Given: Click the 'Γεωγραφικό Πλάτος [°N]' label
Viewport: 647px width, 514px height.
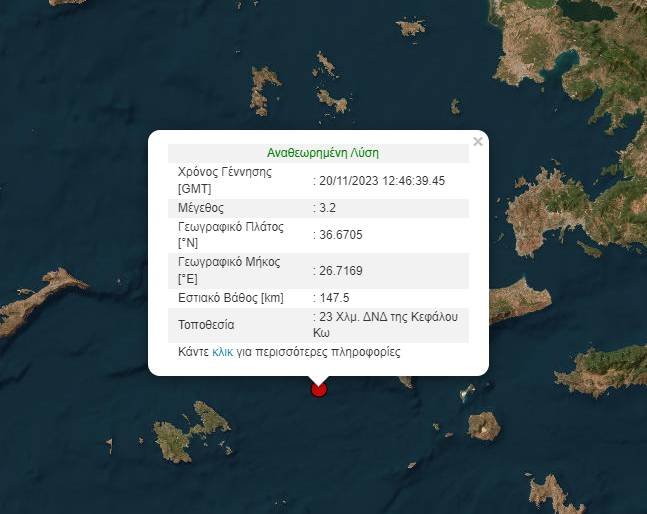Looking at the screenshot, I should click(230, 235).
